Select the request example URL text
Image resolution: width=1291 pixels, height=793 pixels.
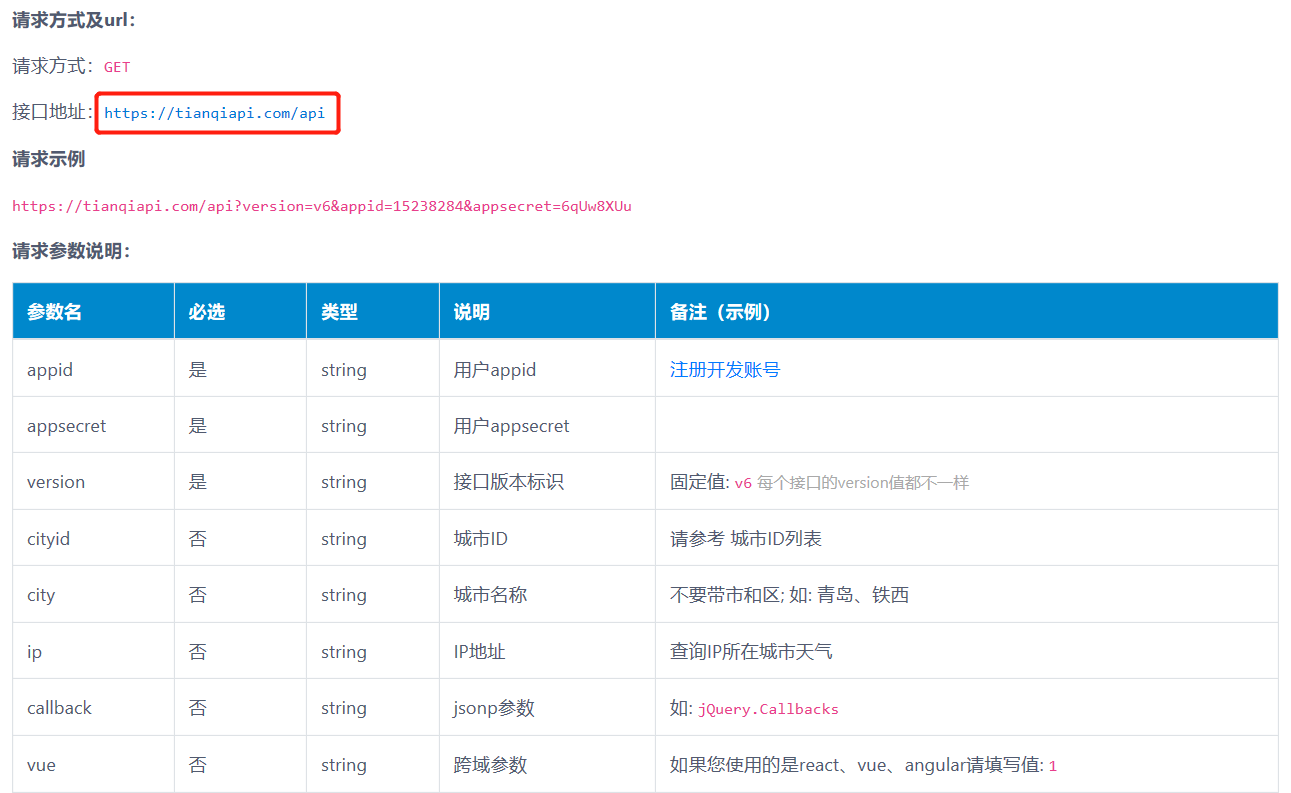coord(322,206)
